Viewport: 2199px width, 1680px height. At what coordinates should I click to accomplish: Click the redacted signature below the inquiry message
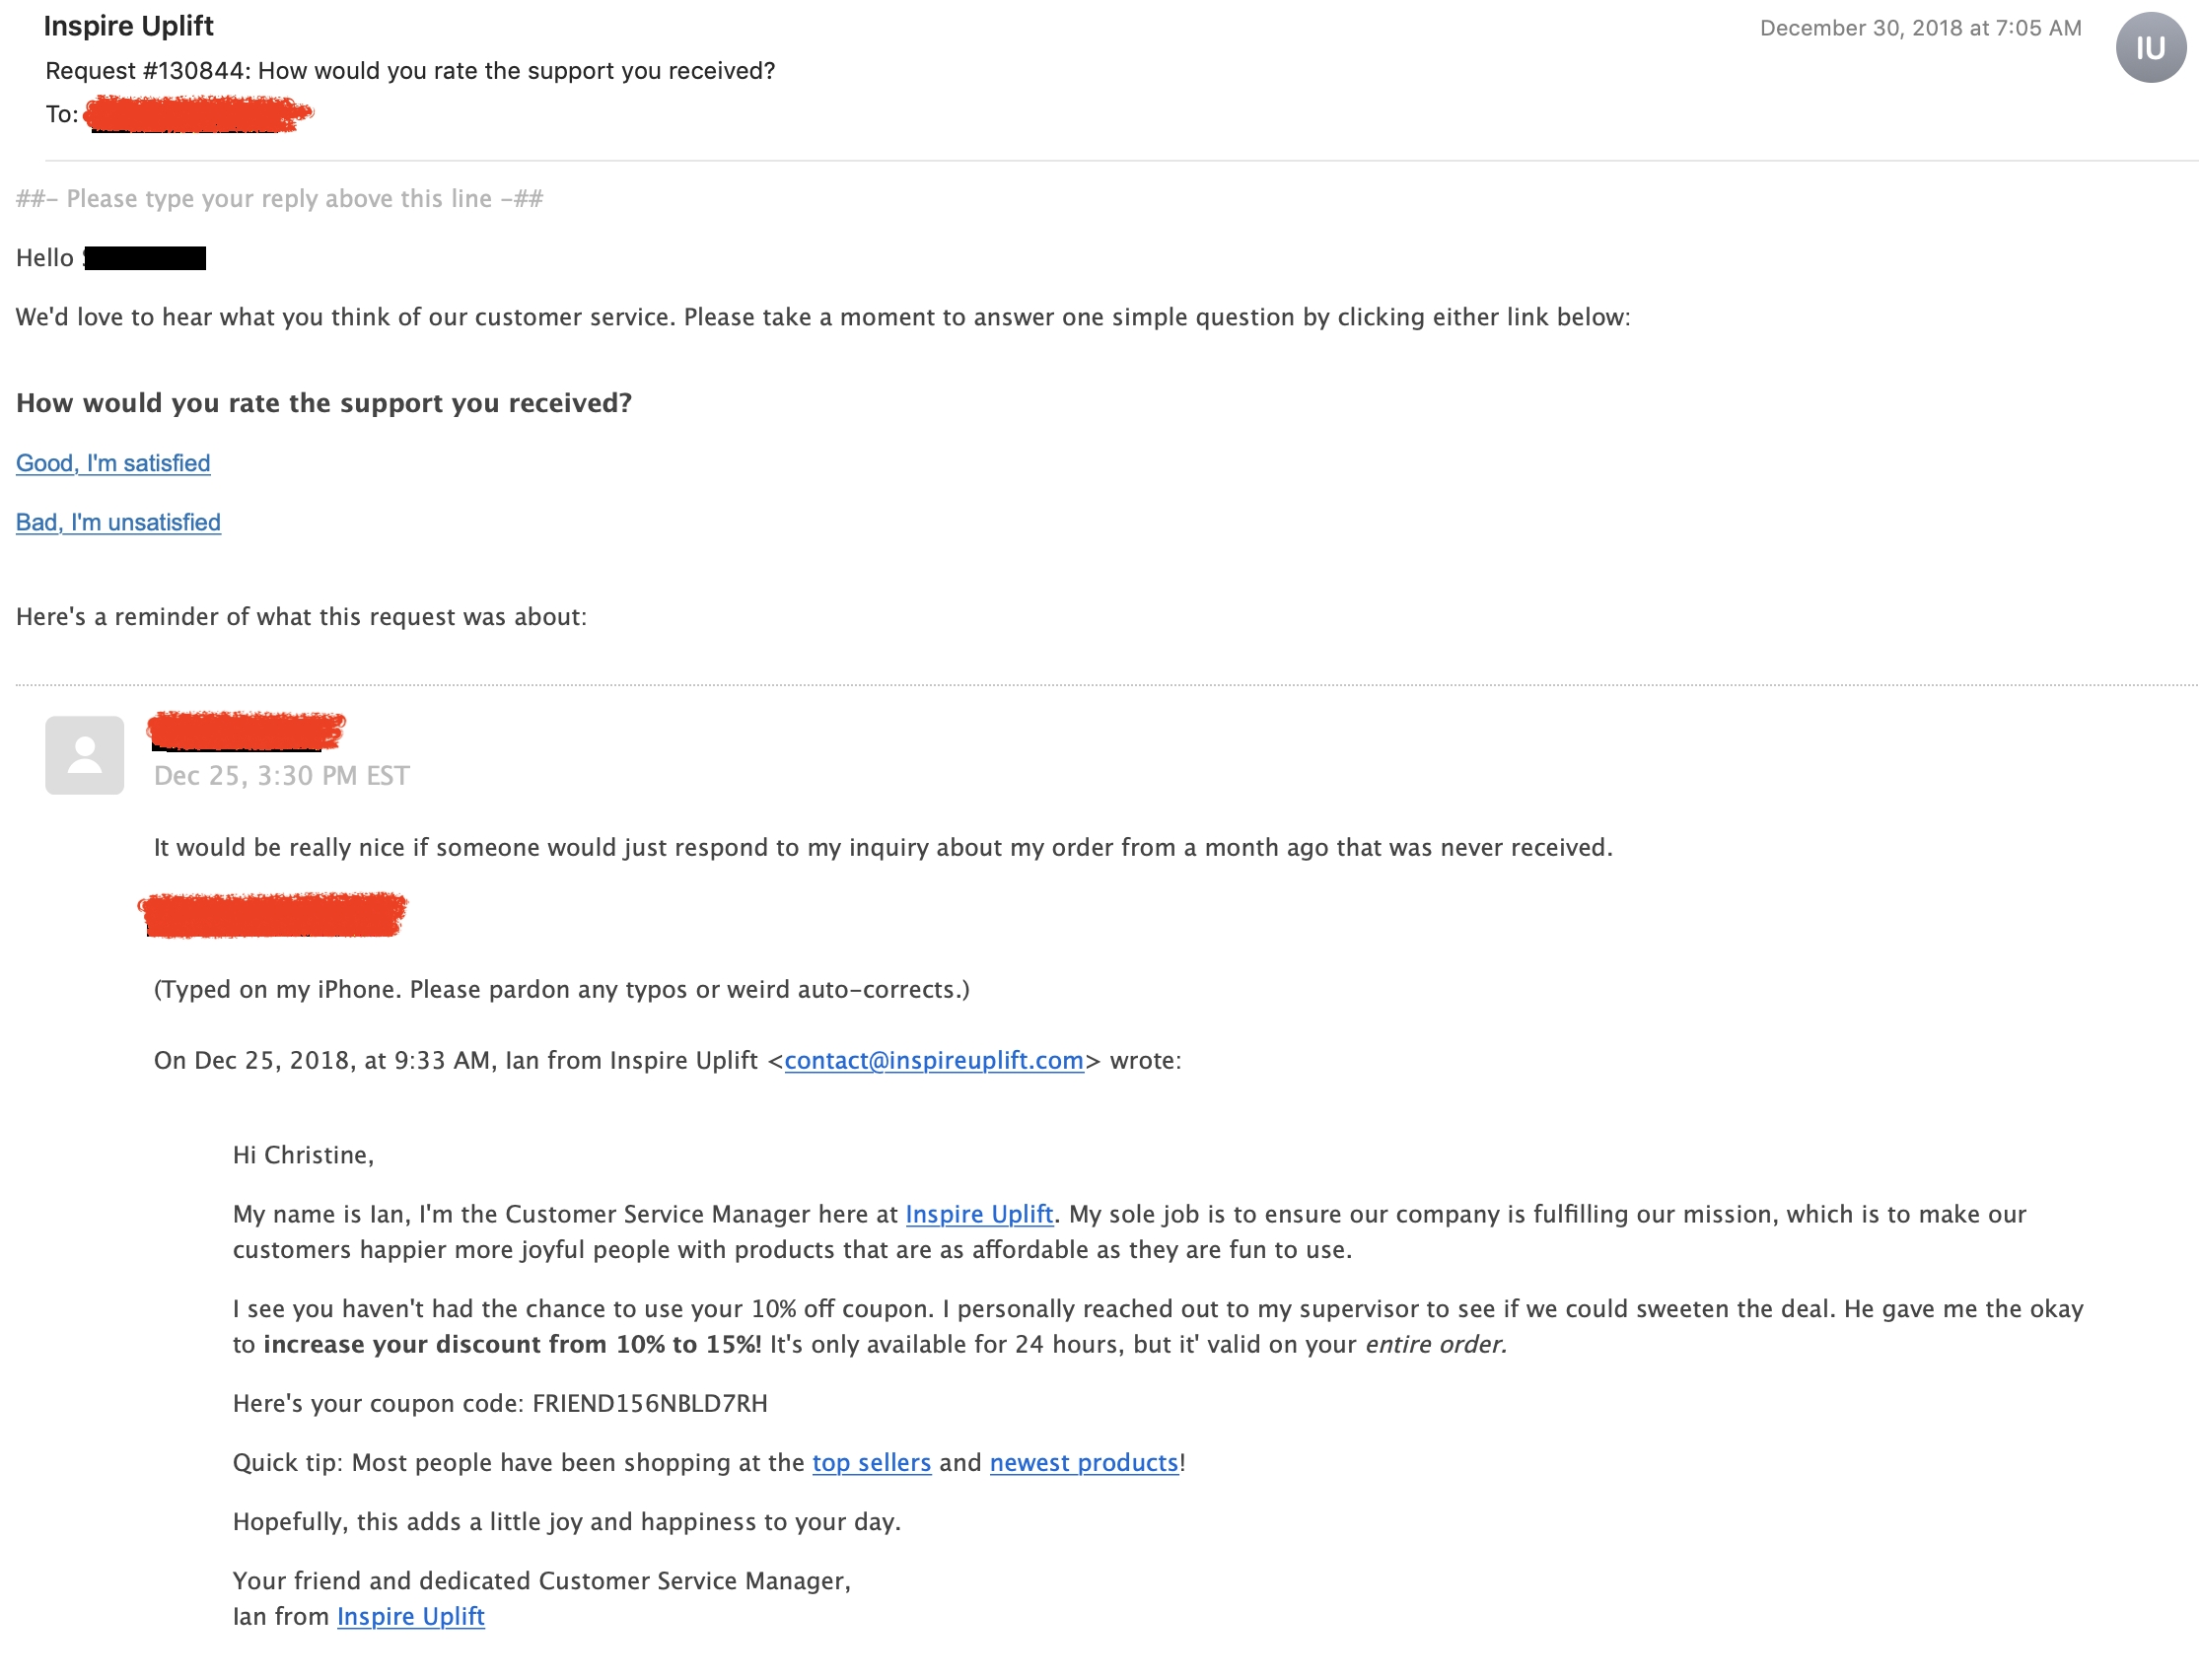pos(272,915)
